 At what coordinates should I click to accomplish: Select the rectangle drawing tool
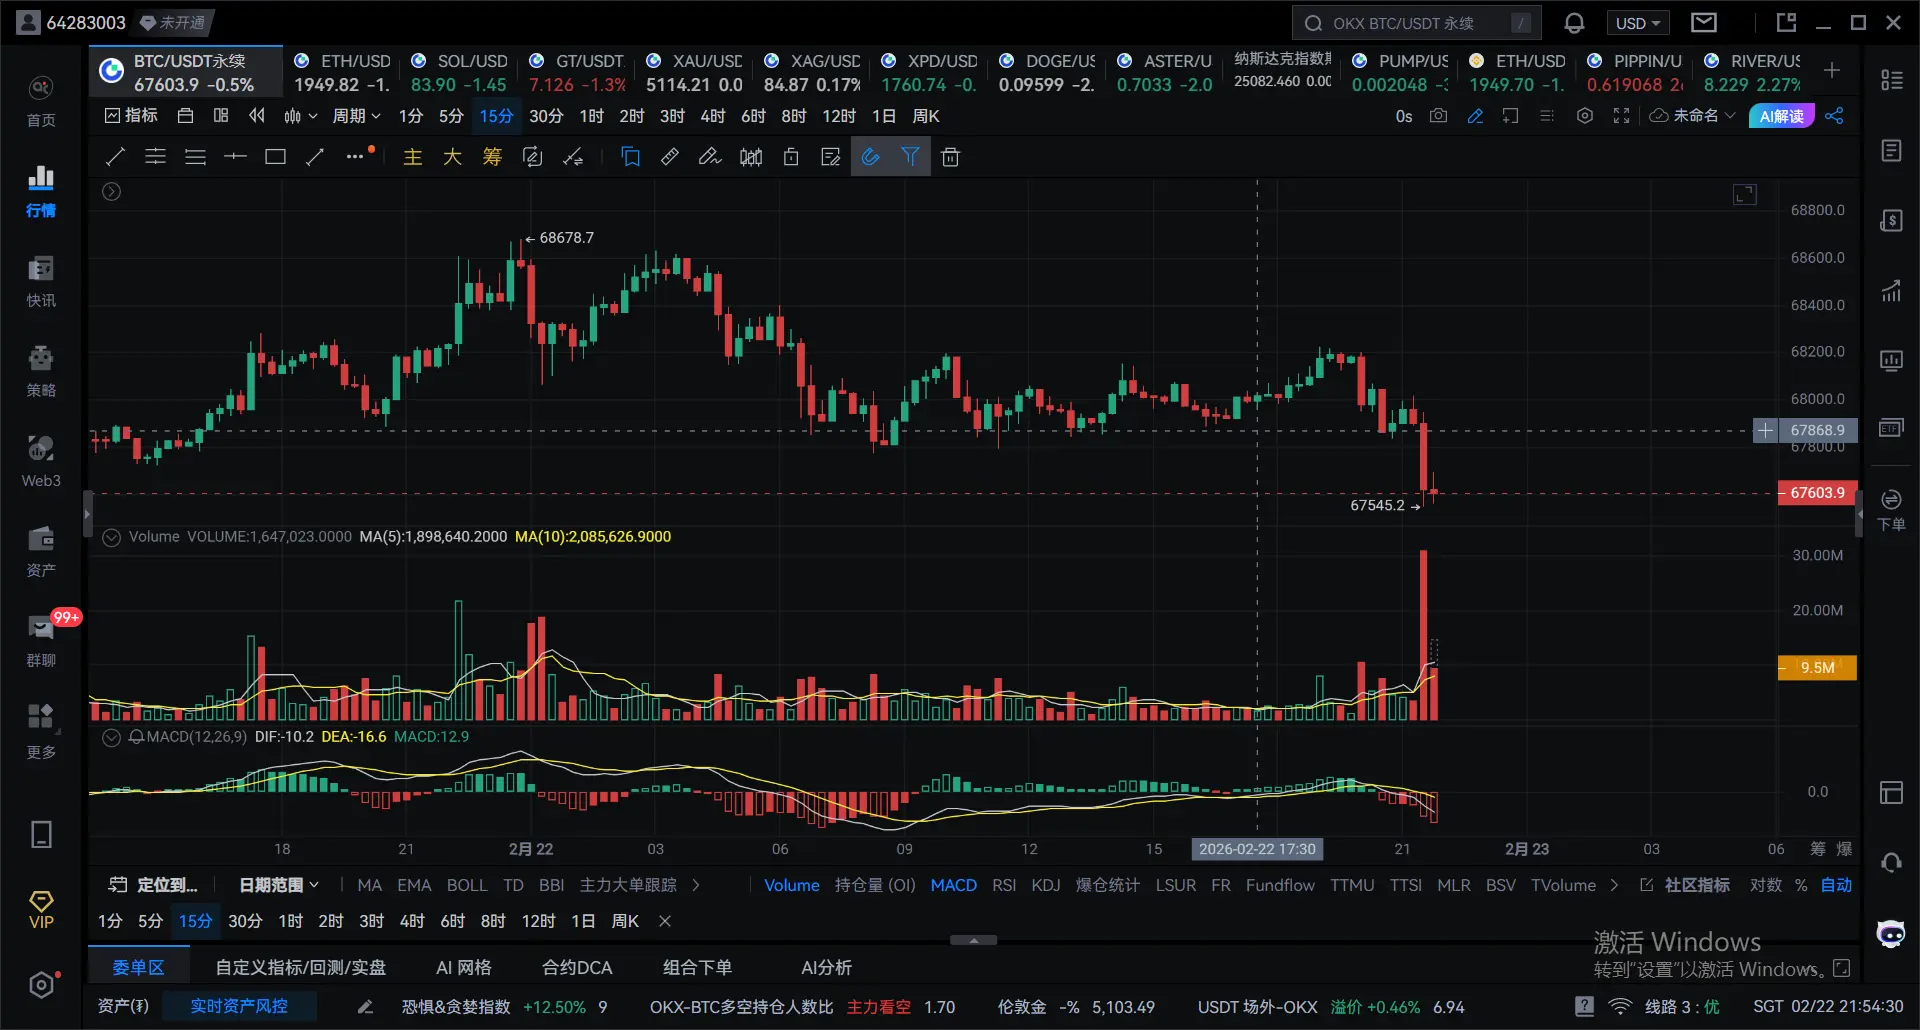coord(275,157)
